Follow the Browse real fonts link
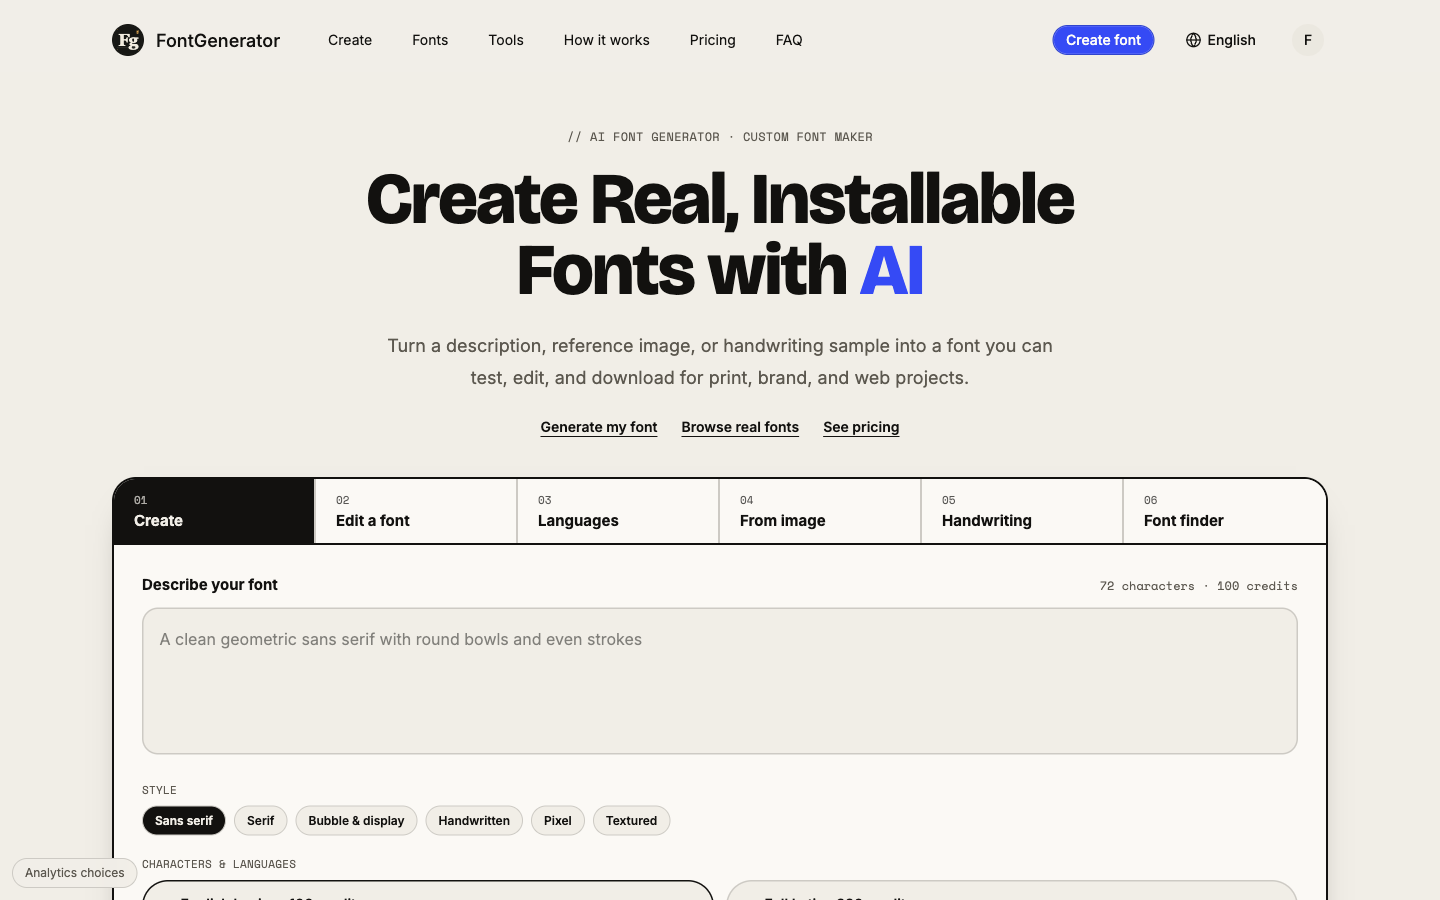The width and height of the screenshot is (1440, 900). pos(740,427)
